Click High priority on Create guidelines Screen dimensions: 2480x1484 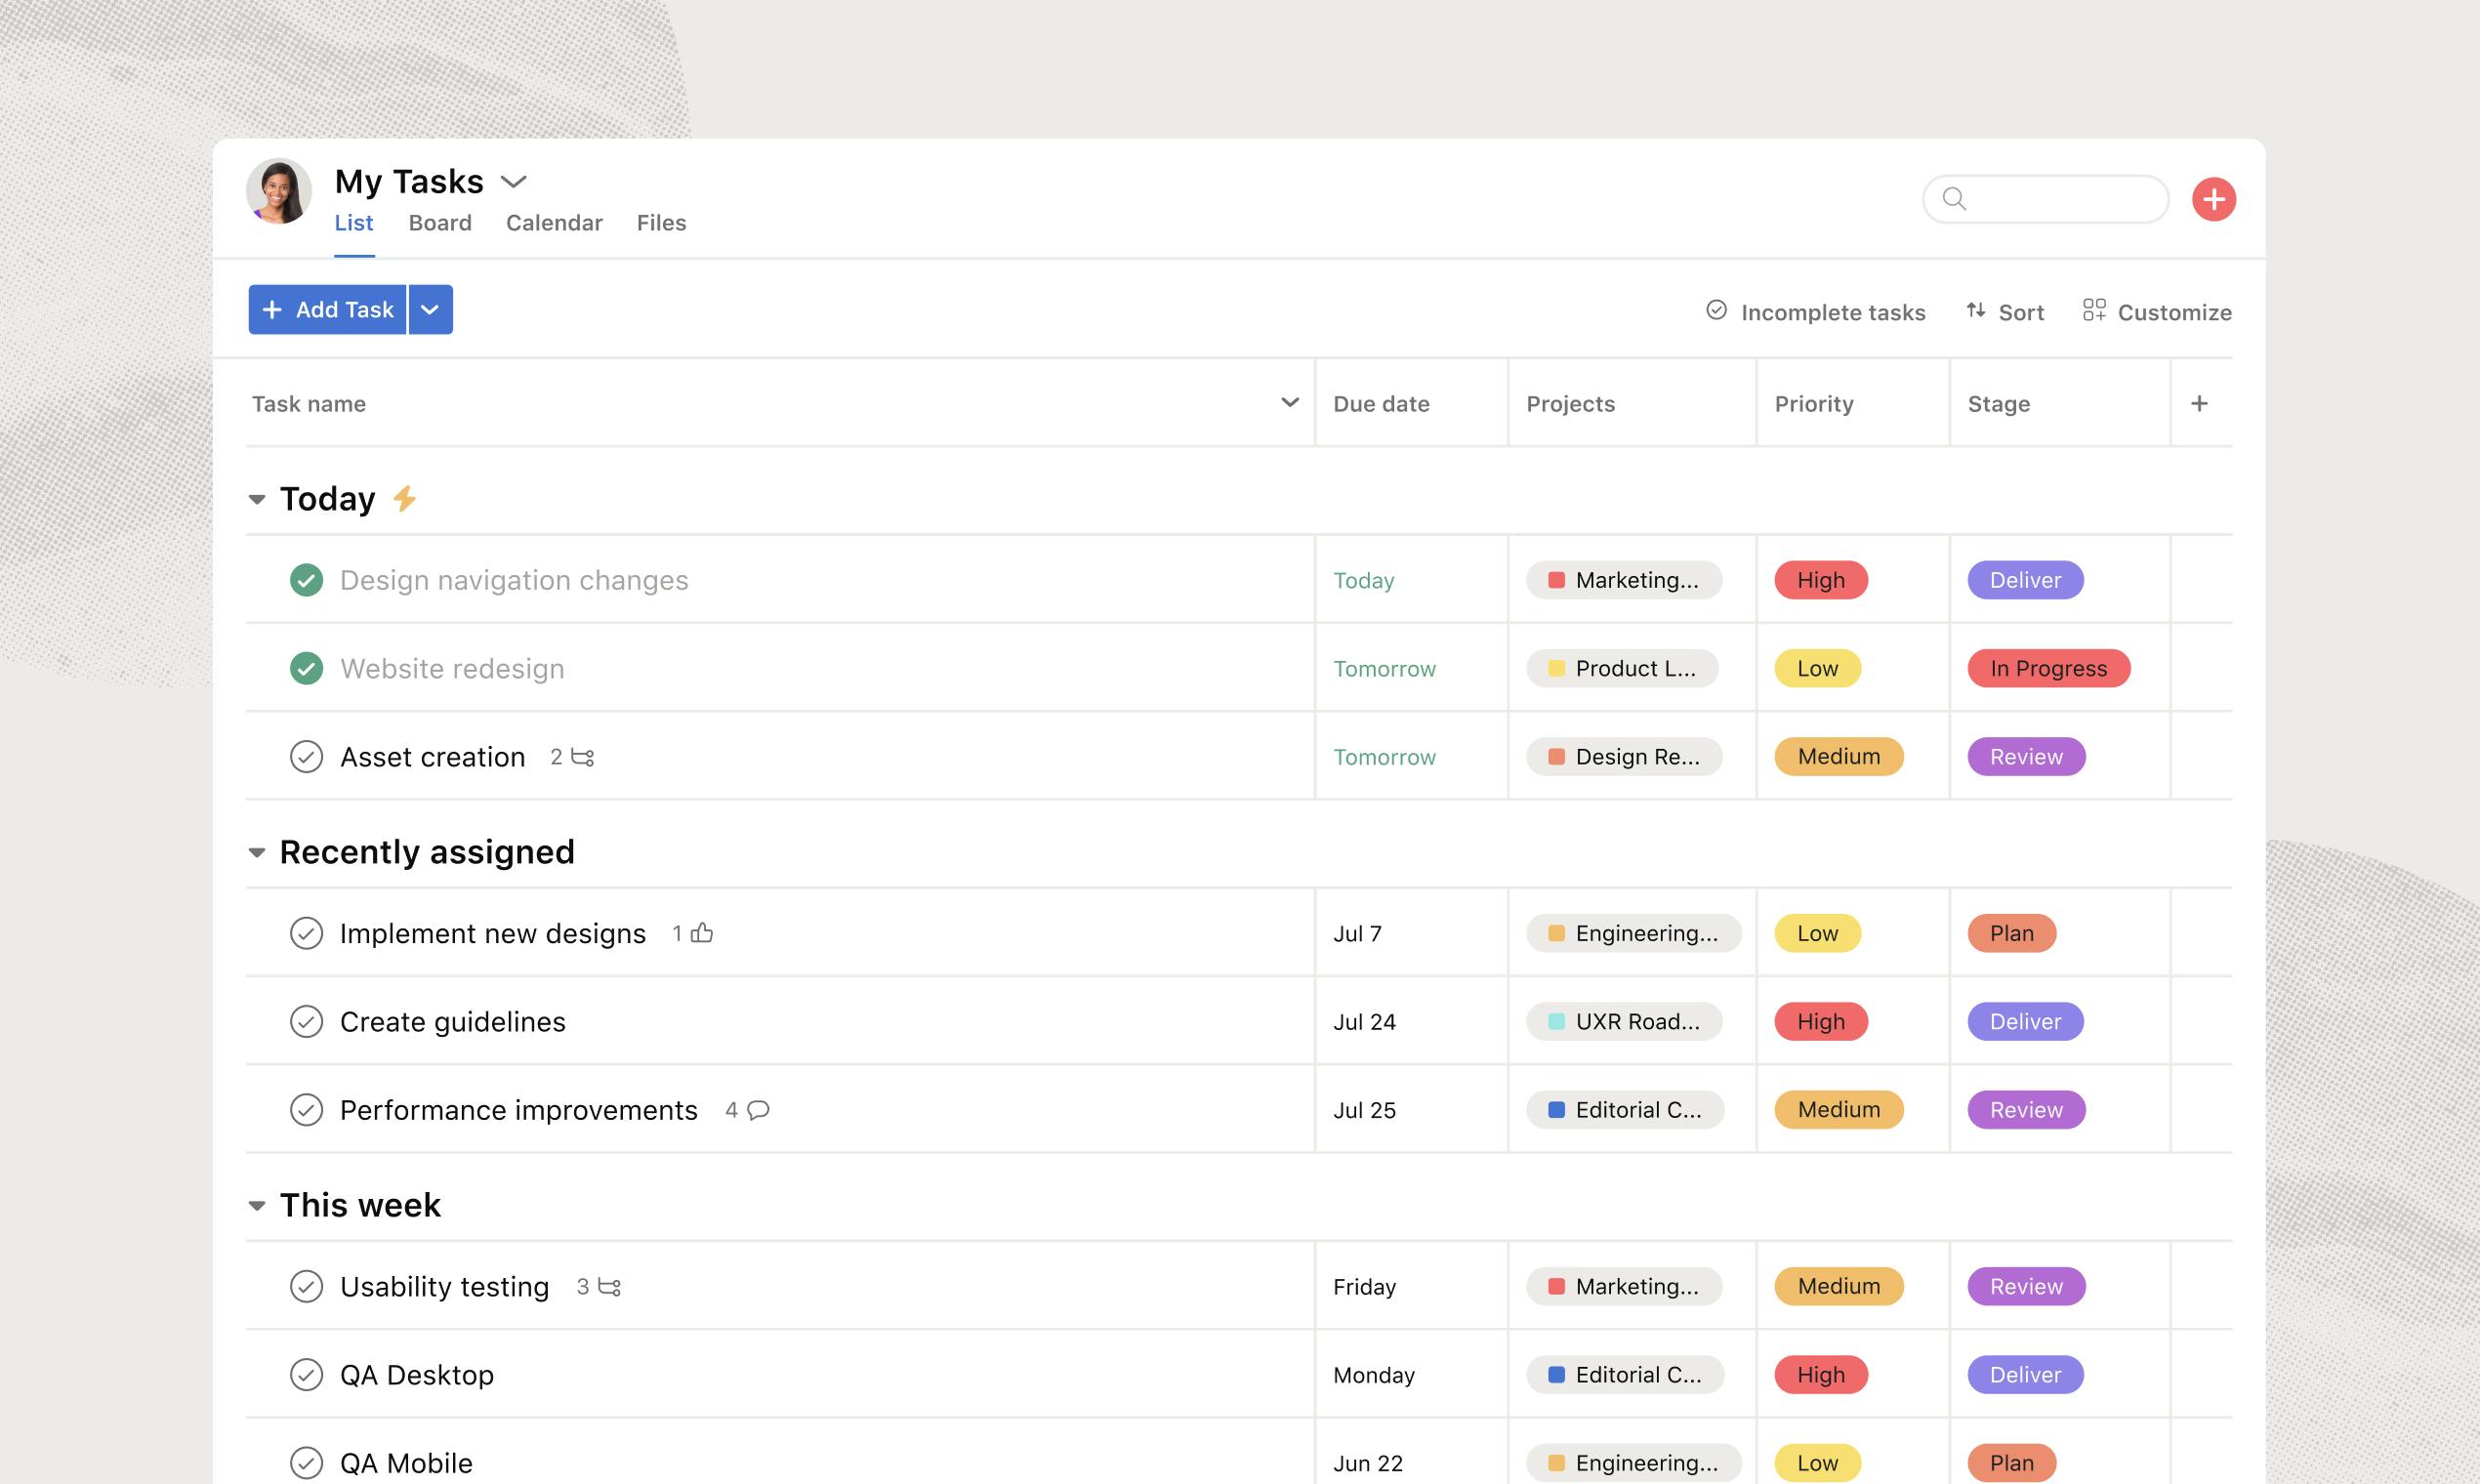click(1821, 1021)
